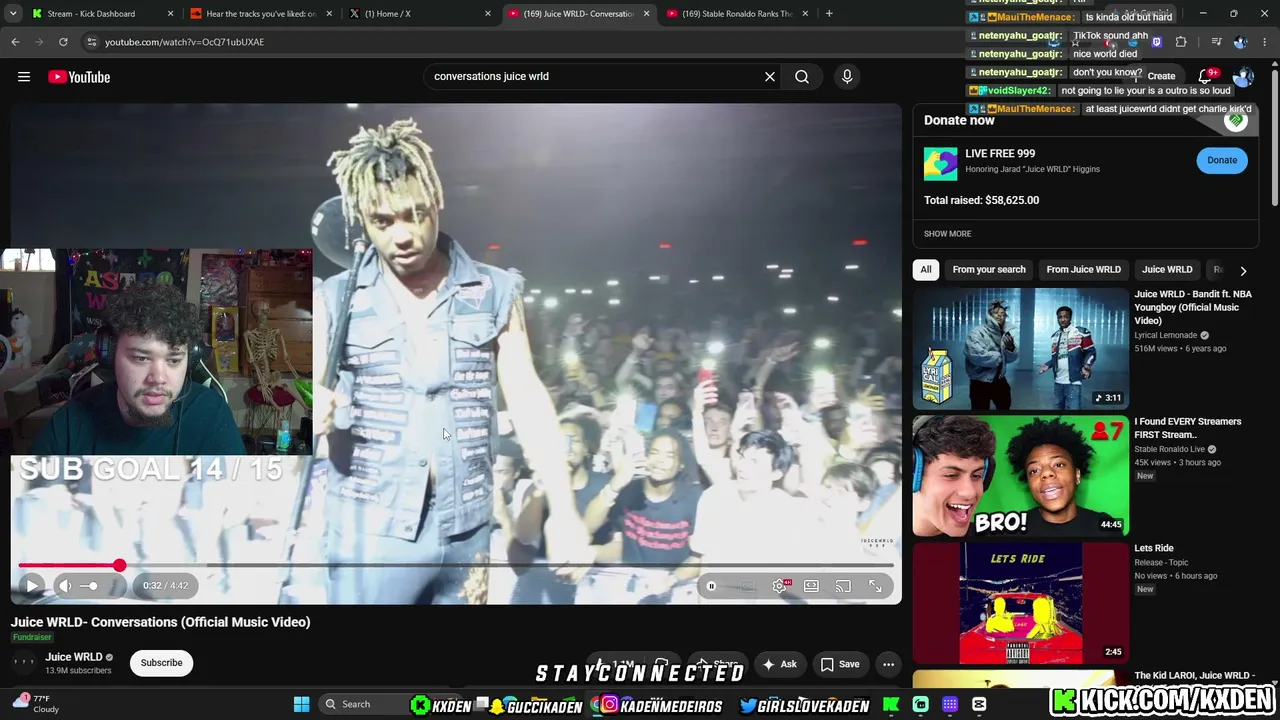This screenshot has width=1280, height=720.
Task: Run search with magnifying glass button
Action: [802, 76]
